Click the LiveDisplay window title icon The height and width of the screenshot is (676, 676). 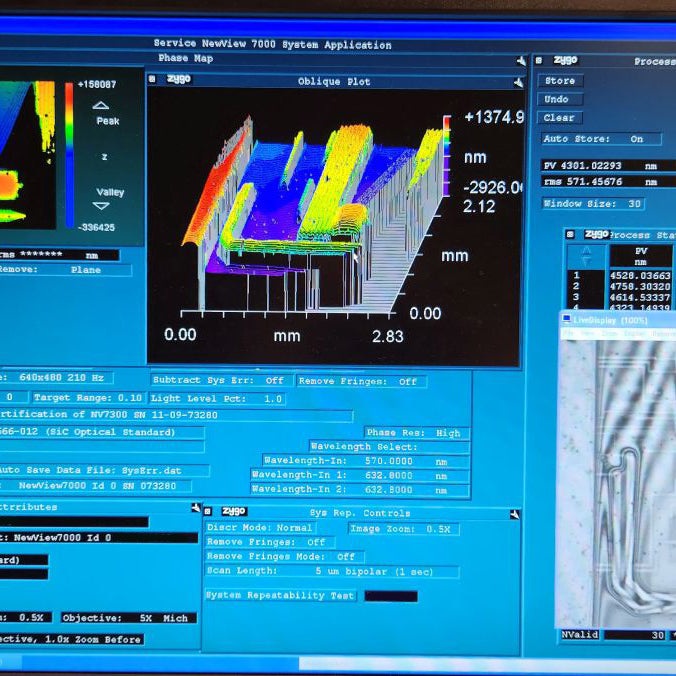coord(566,319)
